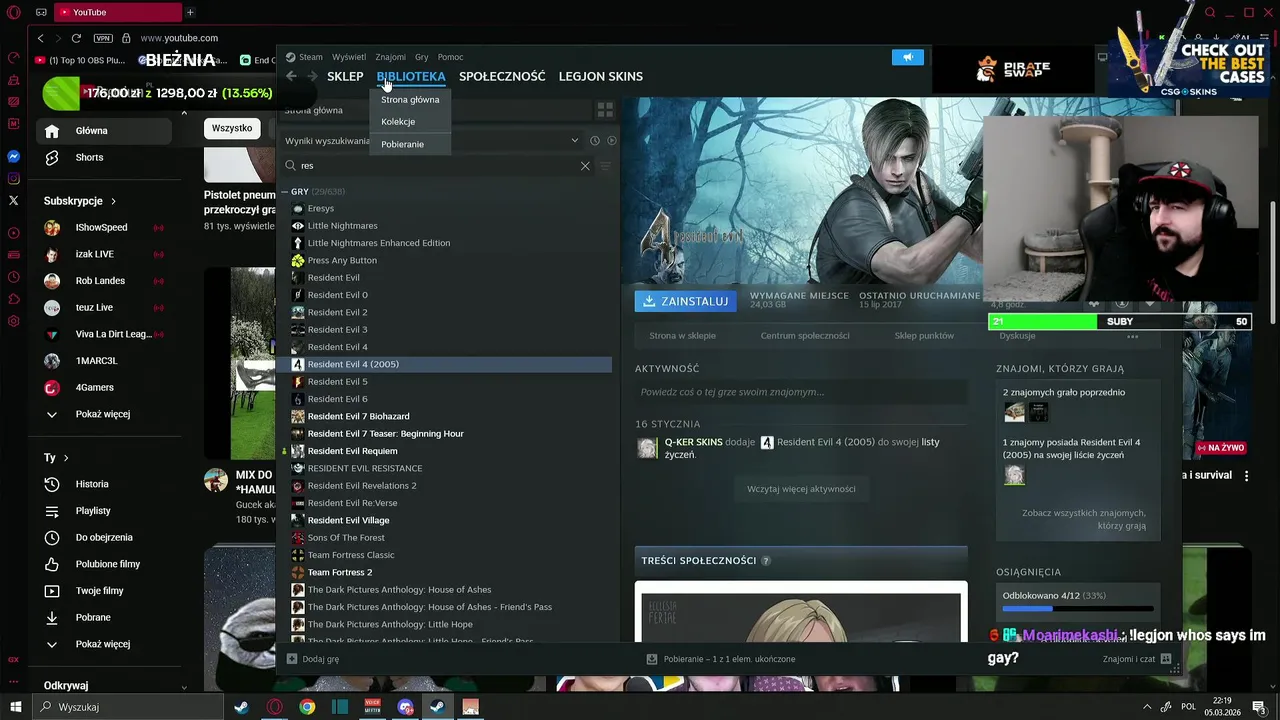Open the Steam announcements megaphone button
Viewport: 1280px width, 720px height.
tap(908, 57)
